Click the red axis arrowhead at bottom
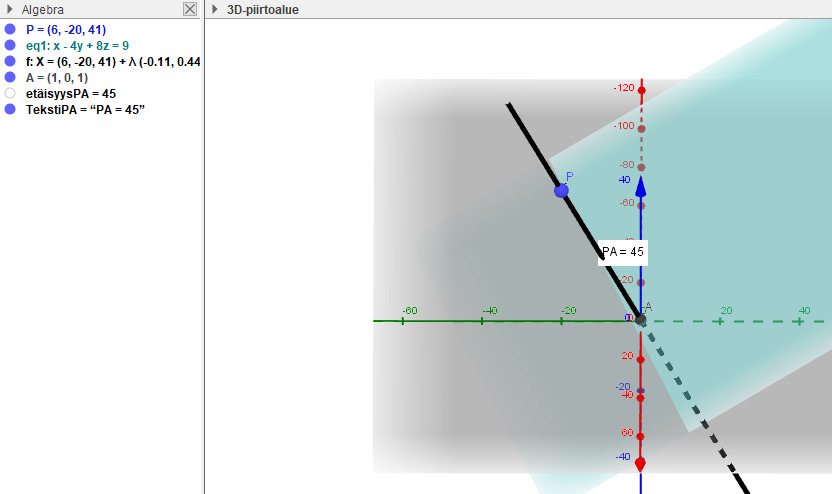This screenshot has width=832, height=494. (640, 464)
